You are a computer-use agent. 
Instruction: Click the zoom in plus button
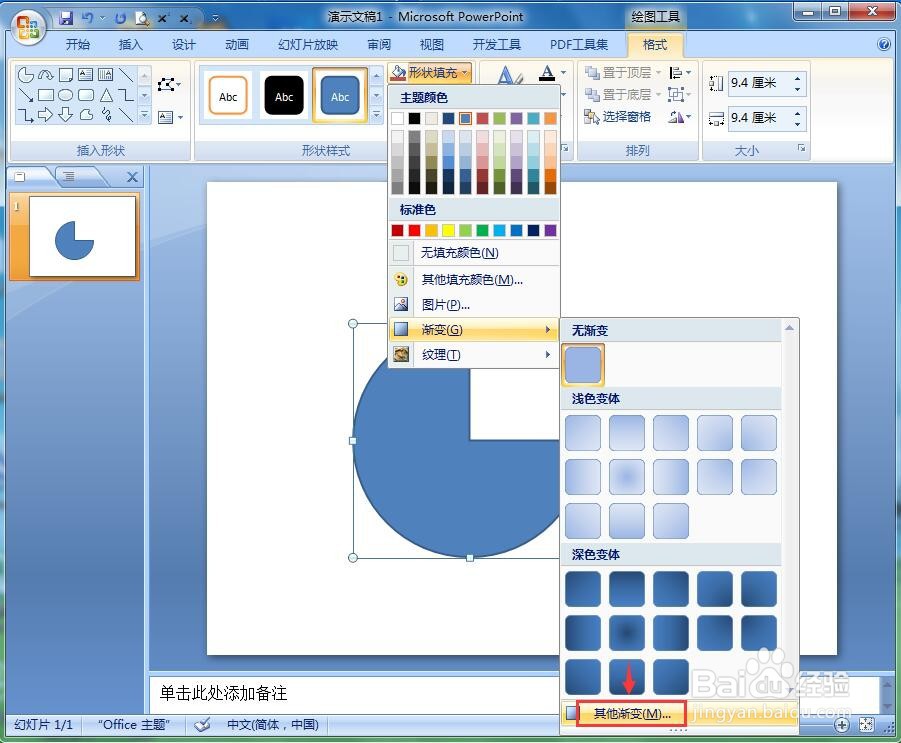(842, 725)
